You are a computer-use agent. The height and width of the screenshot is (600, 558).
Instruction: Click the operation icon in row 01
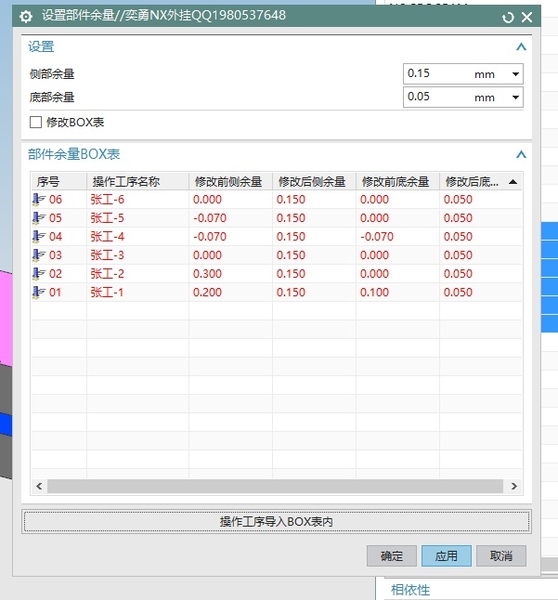tap(38, 292)
